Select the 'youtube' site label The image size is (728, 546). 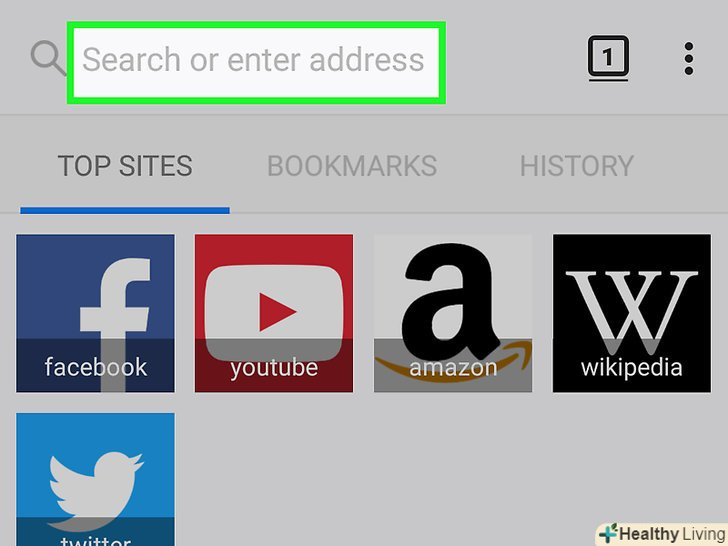point(274,368)
